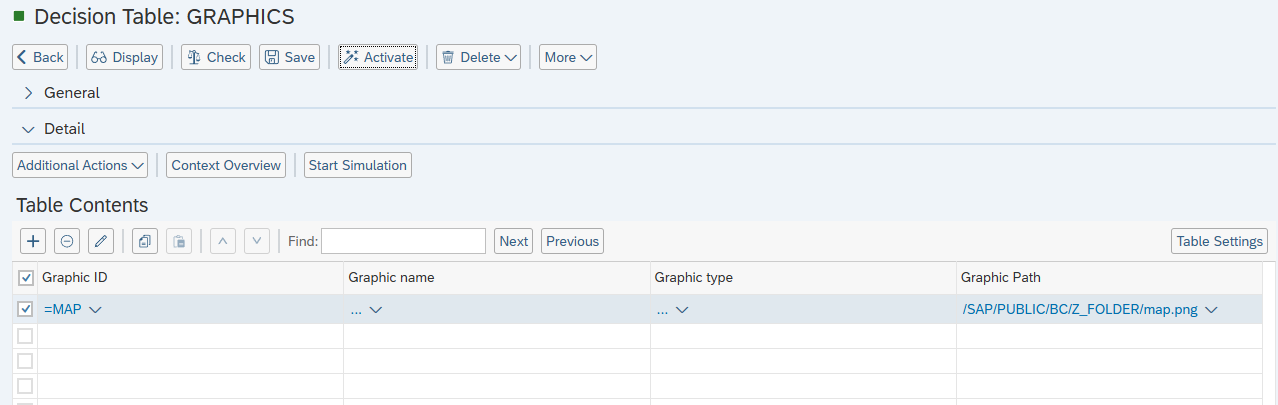The image size is (1278, 405).
Task: Open the More menu
Action: [568, 57]
